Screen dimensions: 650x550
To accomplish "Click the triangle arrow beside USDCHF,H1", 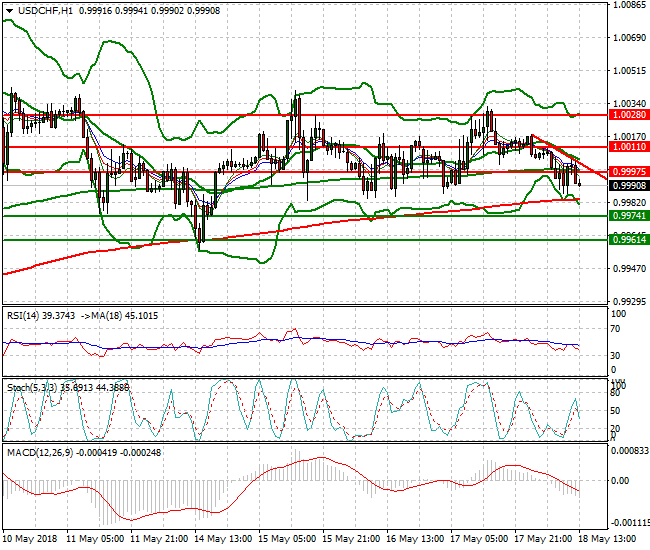I will pyautogui.click(x=10, y=11).
